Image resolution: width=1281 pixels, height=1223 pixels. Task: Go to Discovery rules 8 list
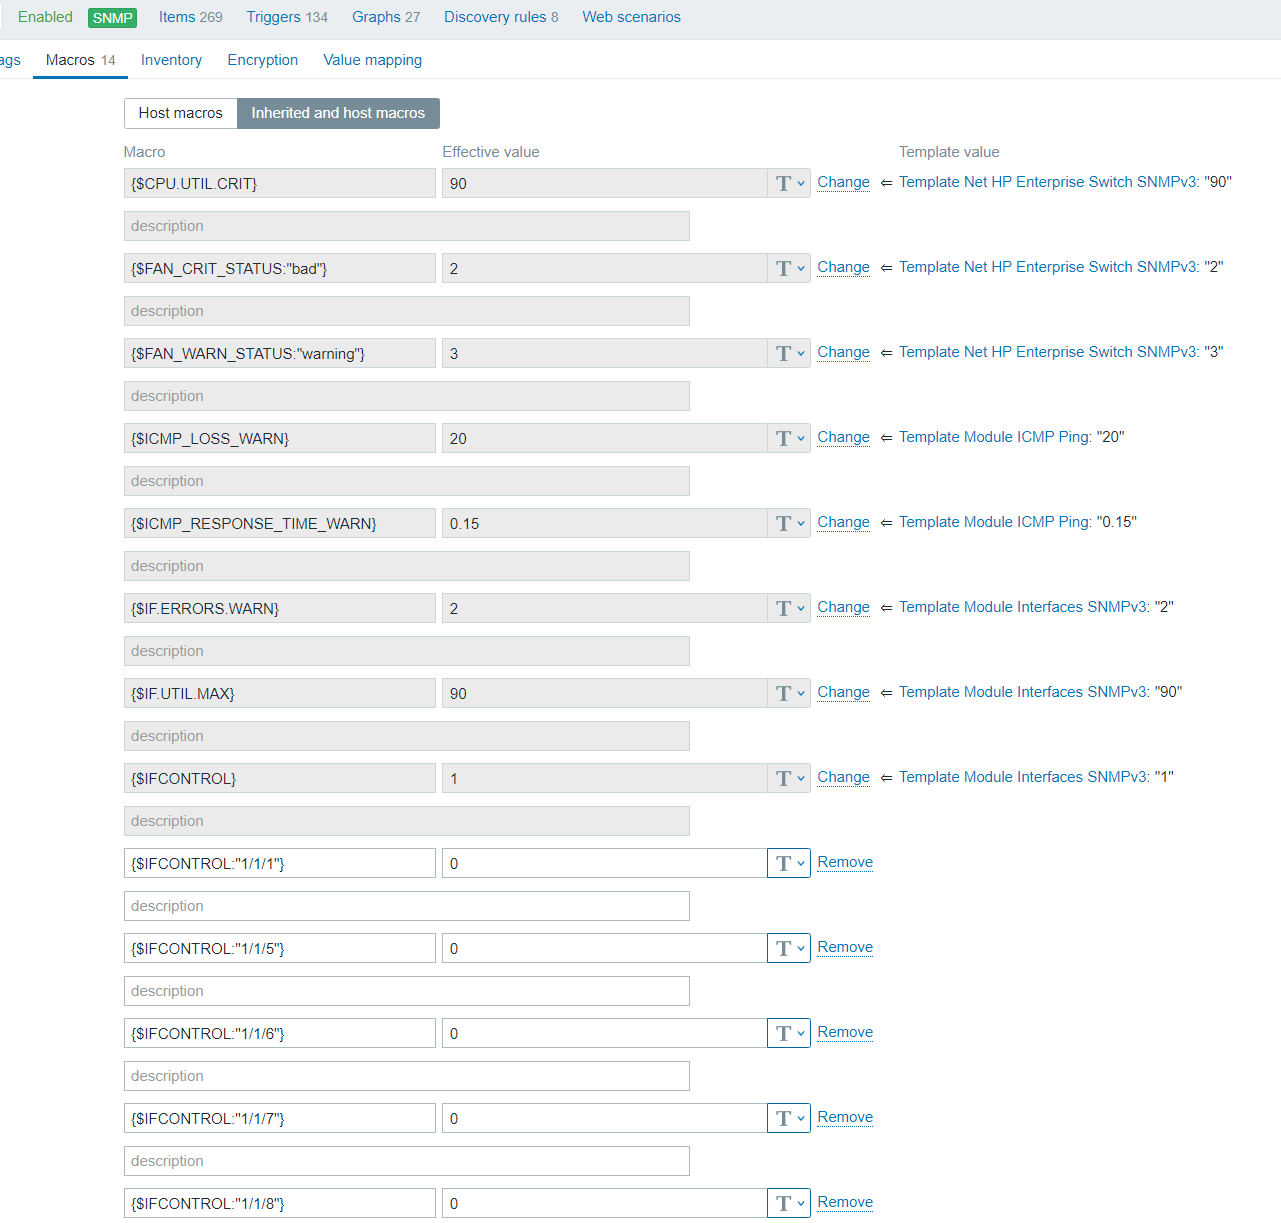click(x=501, y=17)
